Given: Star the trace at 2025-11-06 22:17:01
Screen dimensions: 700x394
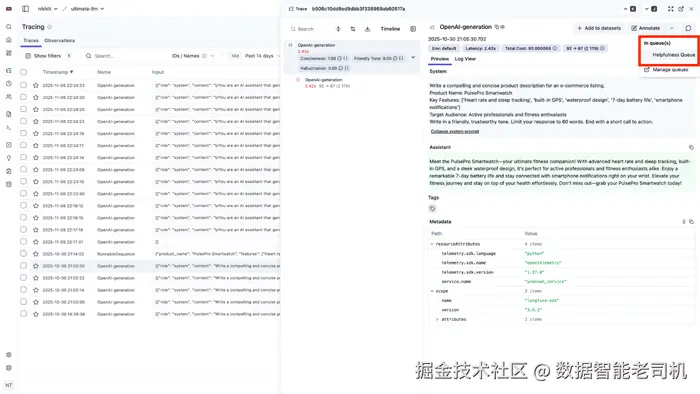Looking at the screenshot, I should point(36,242).
